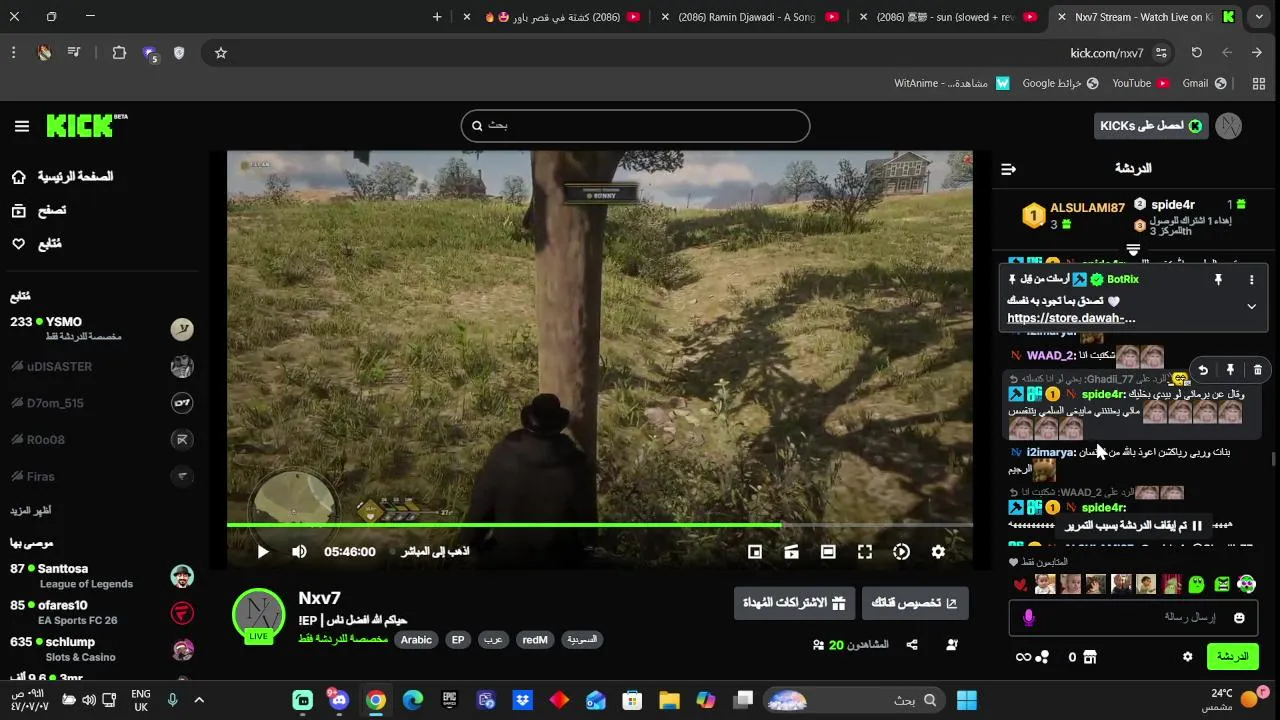Pin the hovered chat message

(1230, 370)
